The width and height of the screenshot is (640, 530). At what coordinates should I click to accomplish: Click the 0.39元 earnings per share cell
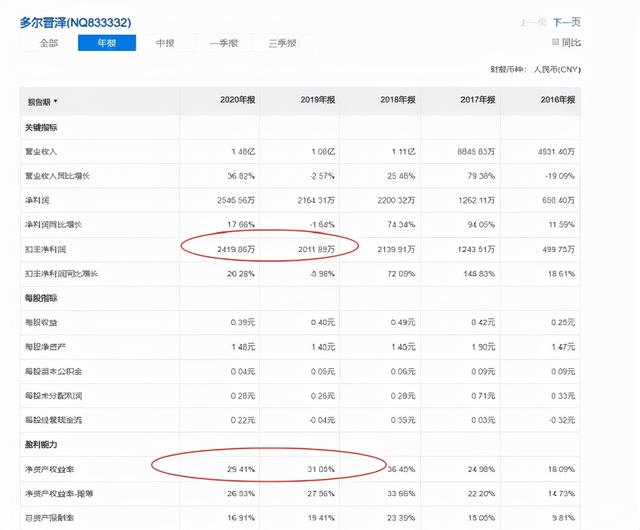tap(243, 323)
